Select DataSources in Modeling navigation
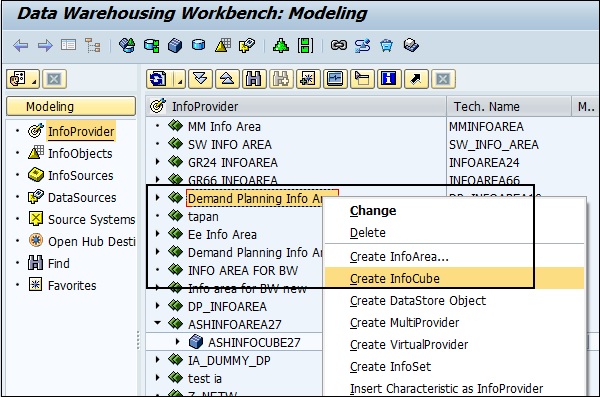The height and width of the screenshot is (397, 600). (82, 198)
